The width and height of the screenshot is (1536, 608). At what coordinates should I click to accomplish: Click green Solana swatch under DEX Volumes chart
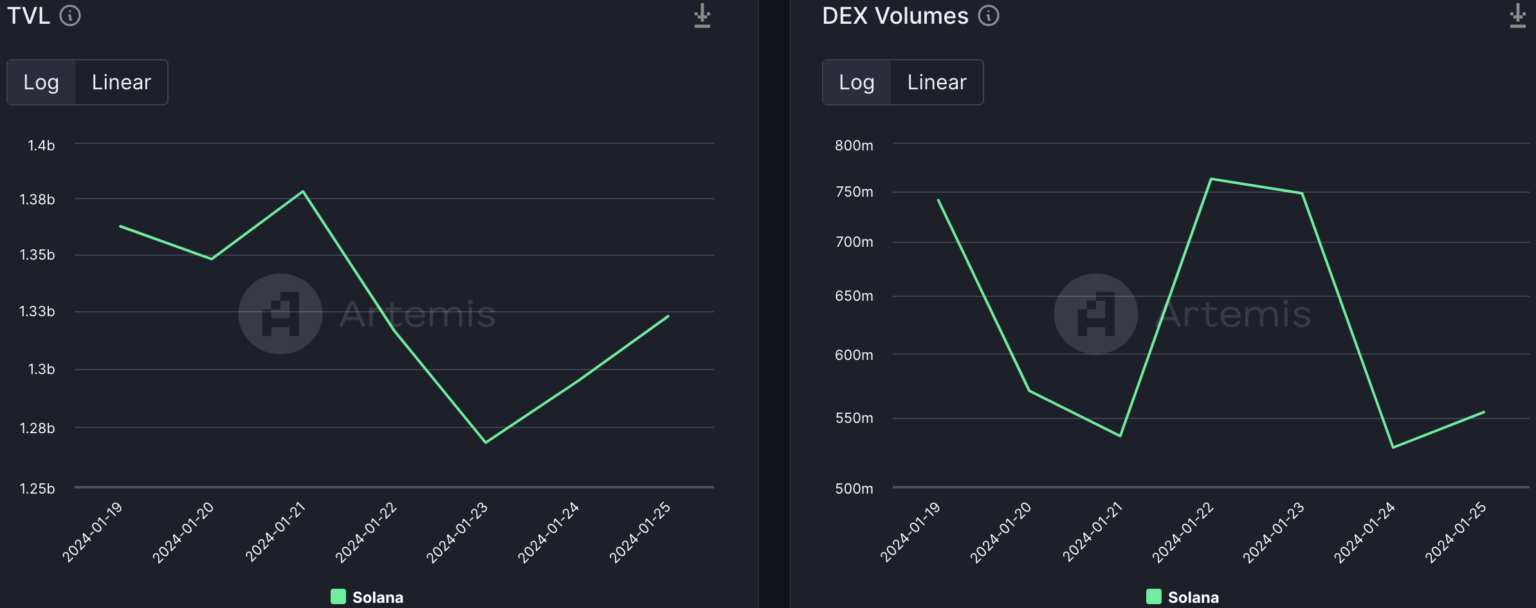(x=1154, y=597)
